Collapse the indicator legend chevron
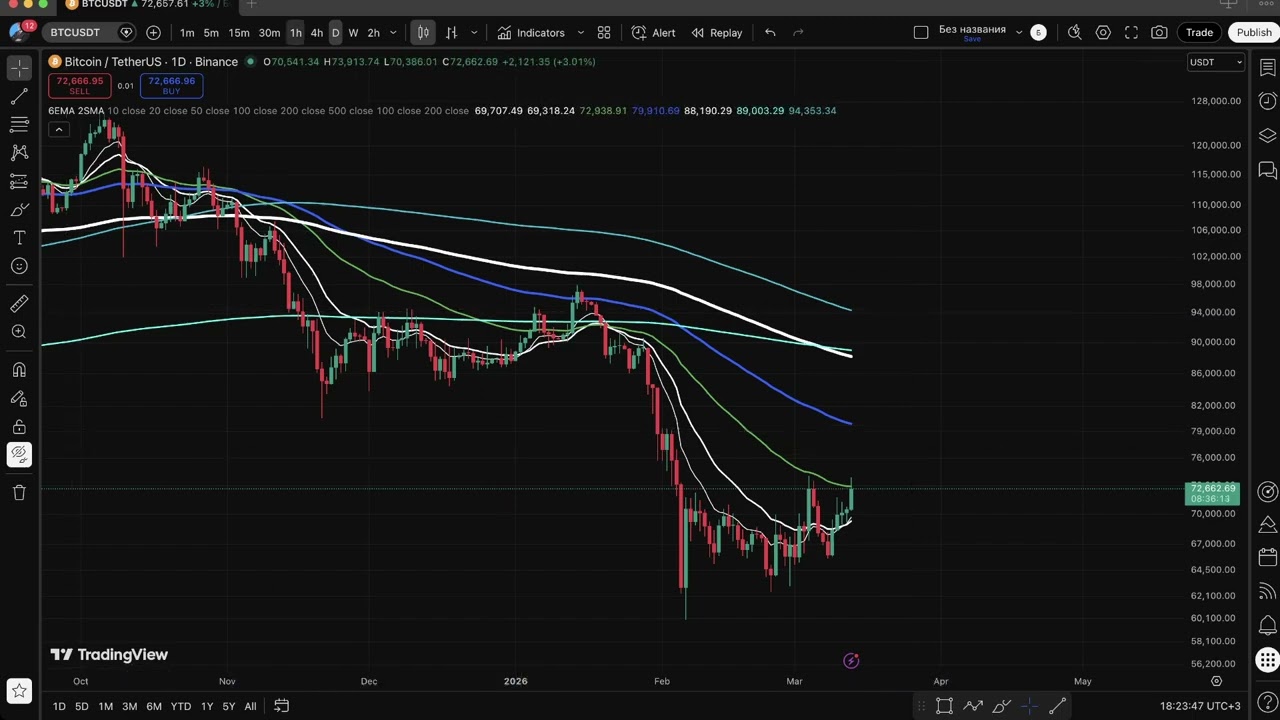Image resolution: width=1280 pixels, height=720 pixels. 59,129
